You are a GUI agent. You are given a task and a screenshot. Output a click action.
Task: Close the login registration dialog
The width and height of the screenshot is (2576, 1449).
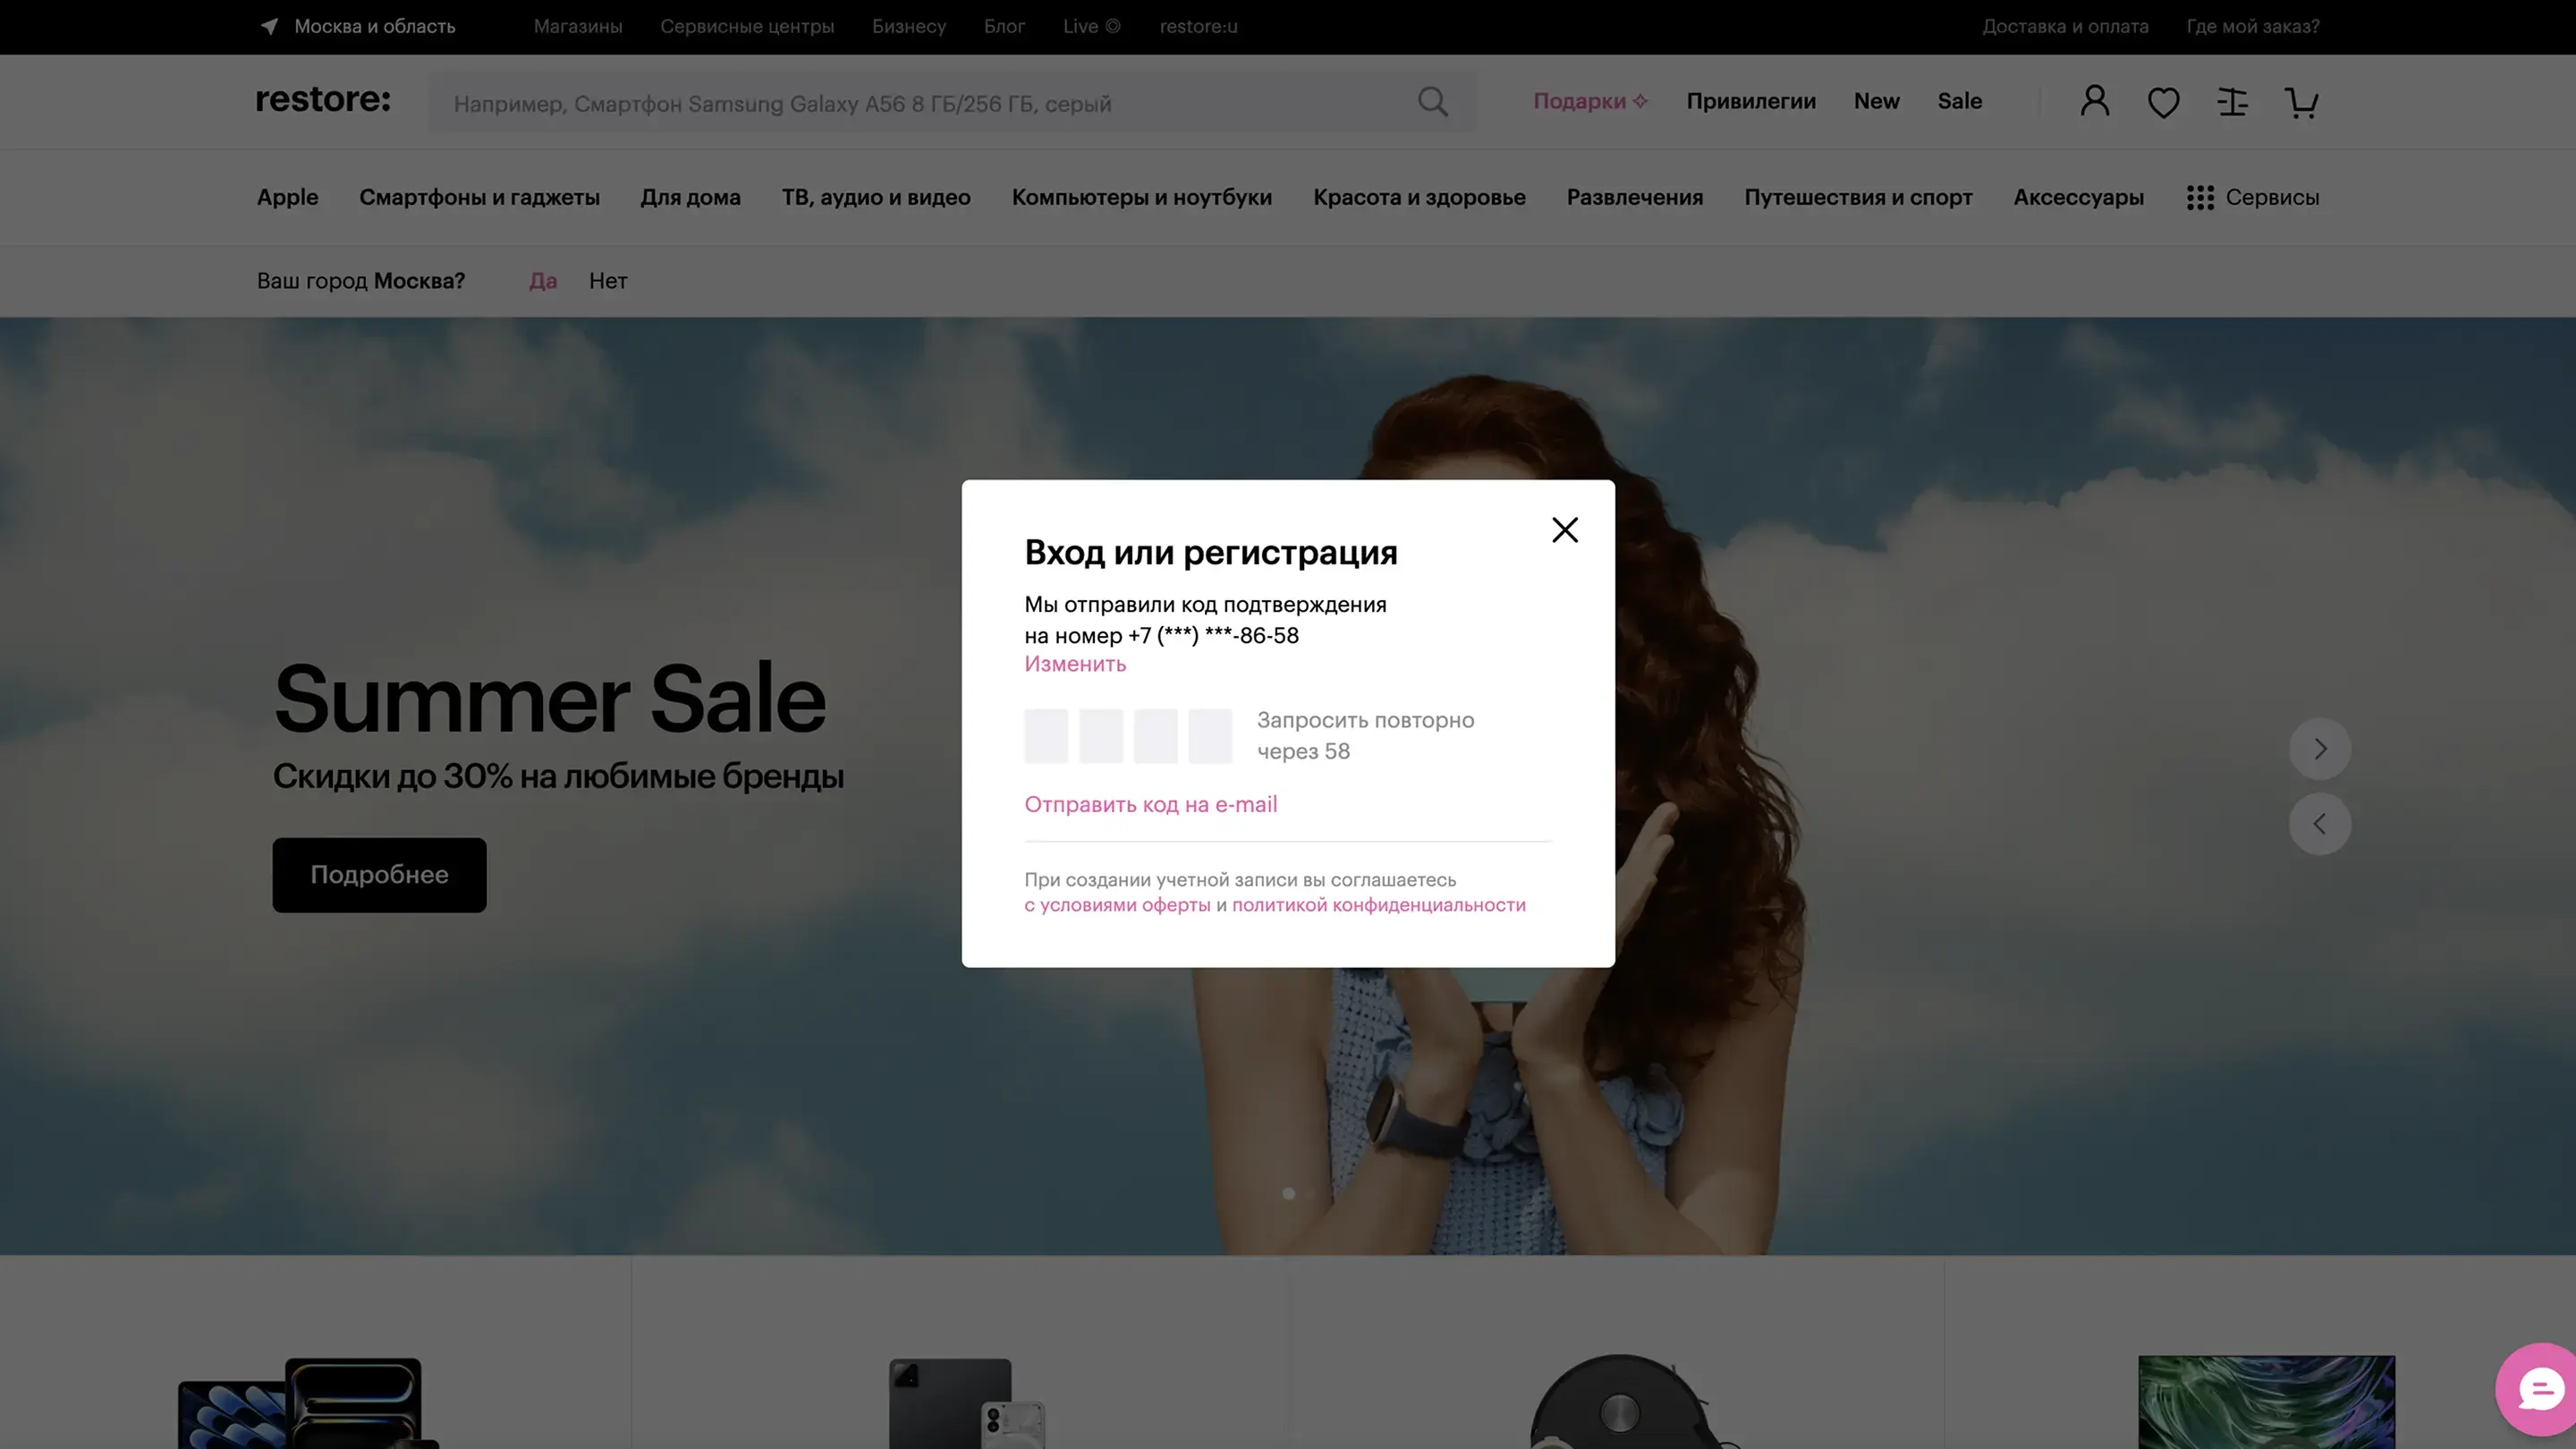pyautogui.click(x=1564, y=529)
